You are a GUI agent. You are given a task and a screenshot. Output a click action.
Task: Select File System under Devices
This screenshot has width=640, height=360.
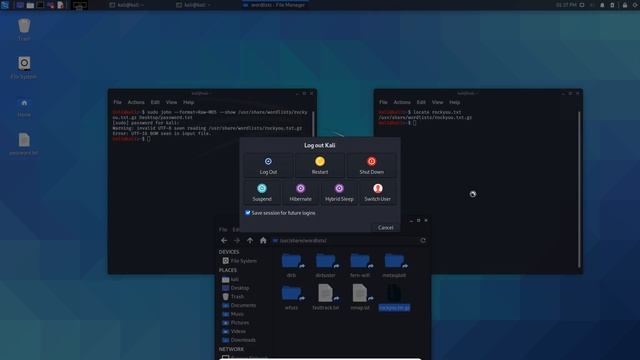tap(240, 260)
